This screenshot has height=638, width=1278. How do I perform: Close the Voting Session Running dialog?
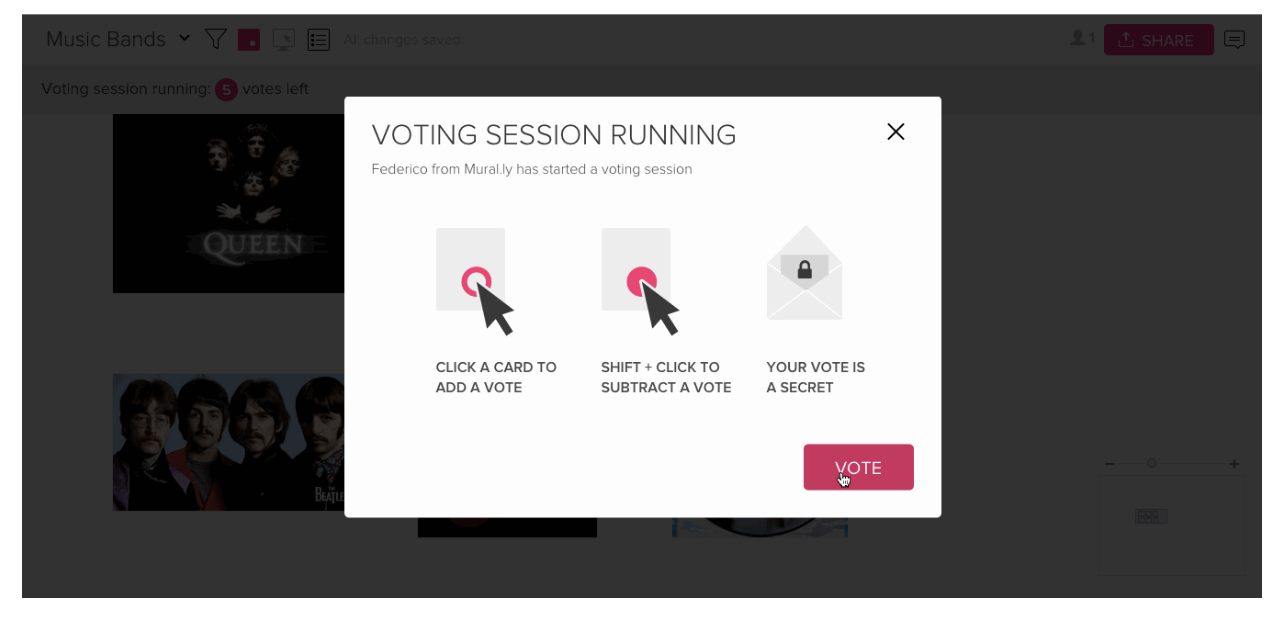(x=896, y=132)
